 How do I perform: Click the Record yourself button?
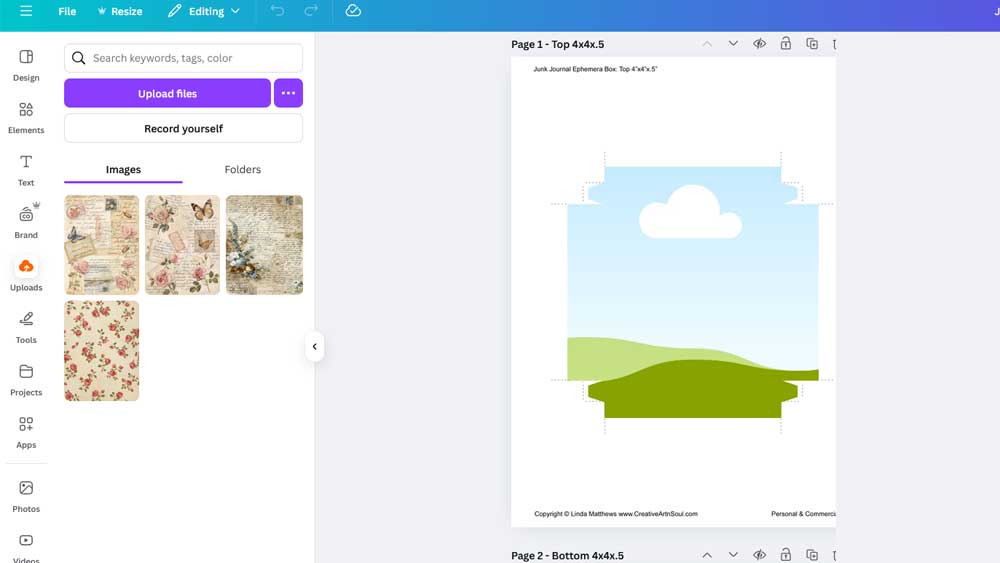click(183, 128)
